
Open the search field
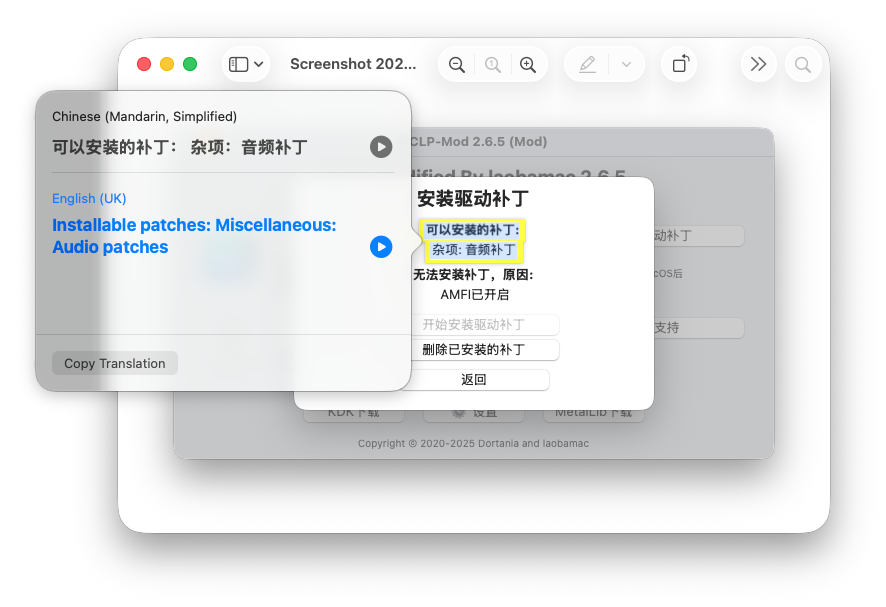(x=803, y=63)
